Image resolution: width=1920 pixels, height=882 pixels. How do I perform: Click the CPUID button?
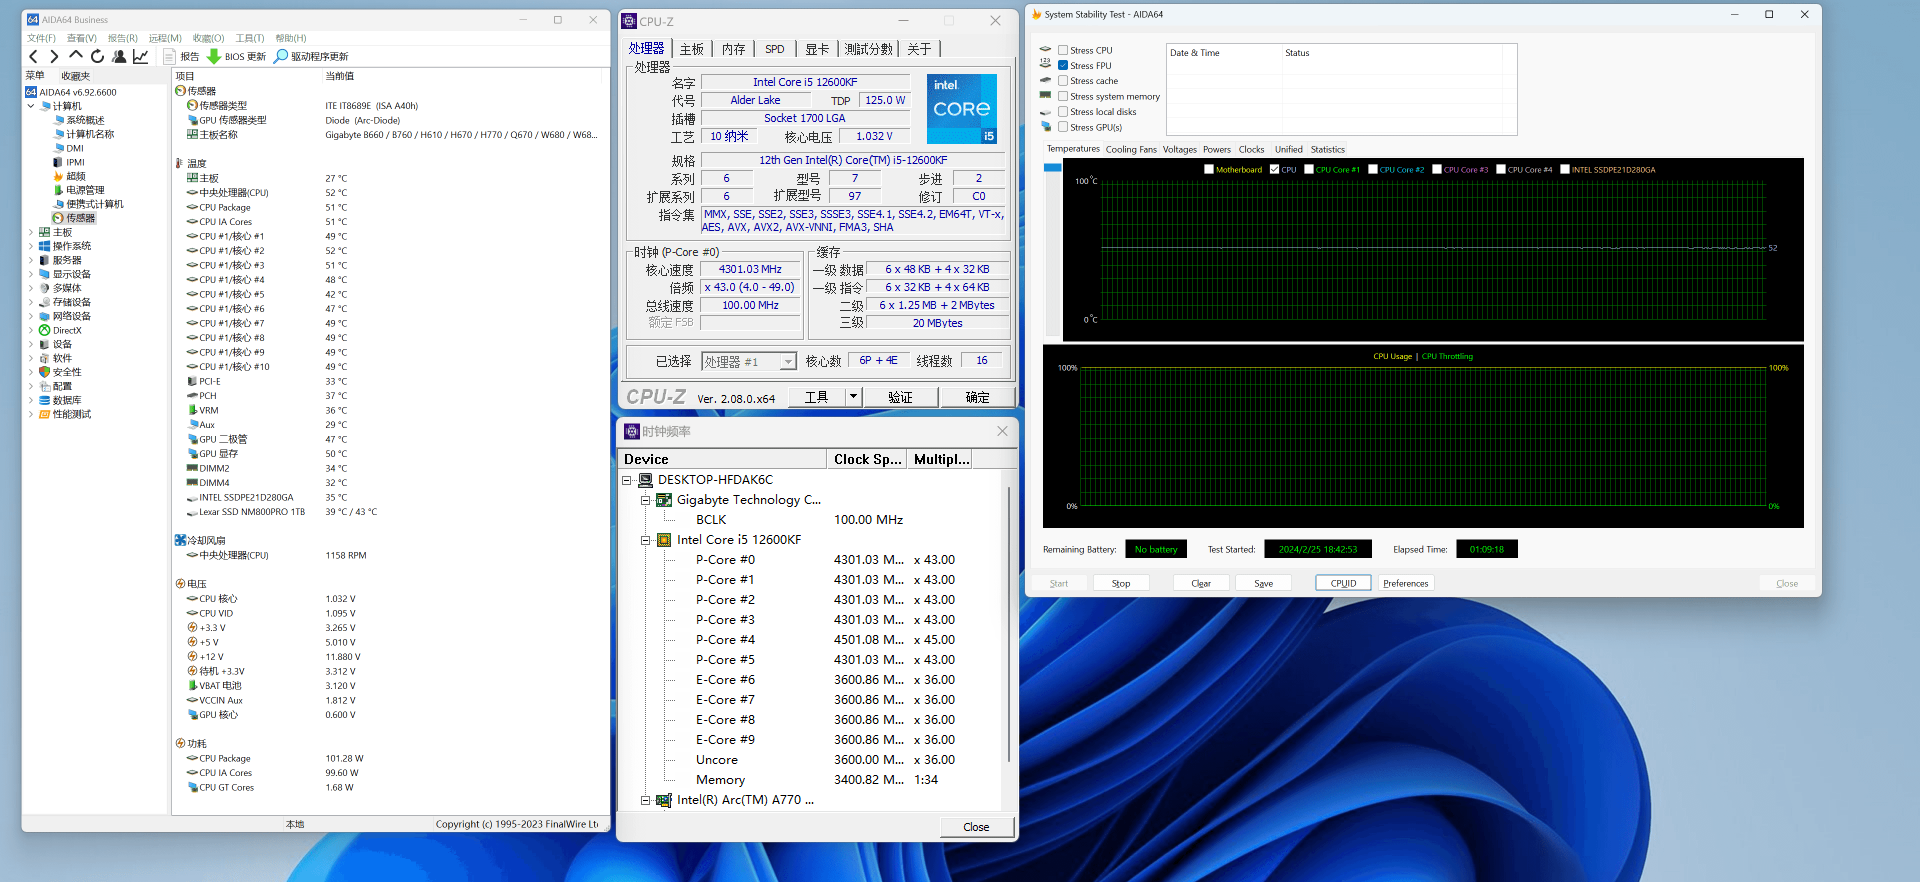click(x=1343, y=584)
